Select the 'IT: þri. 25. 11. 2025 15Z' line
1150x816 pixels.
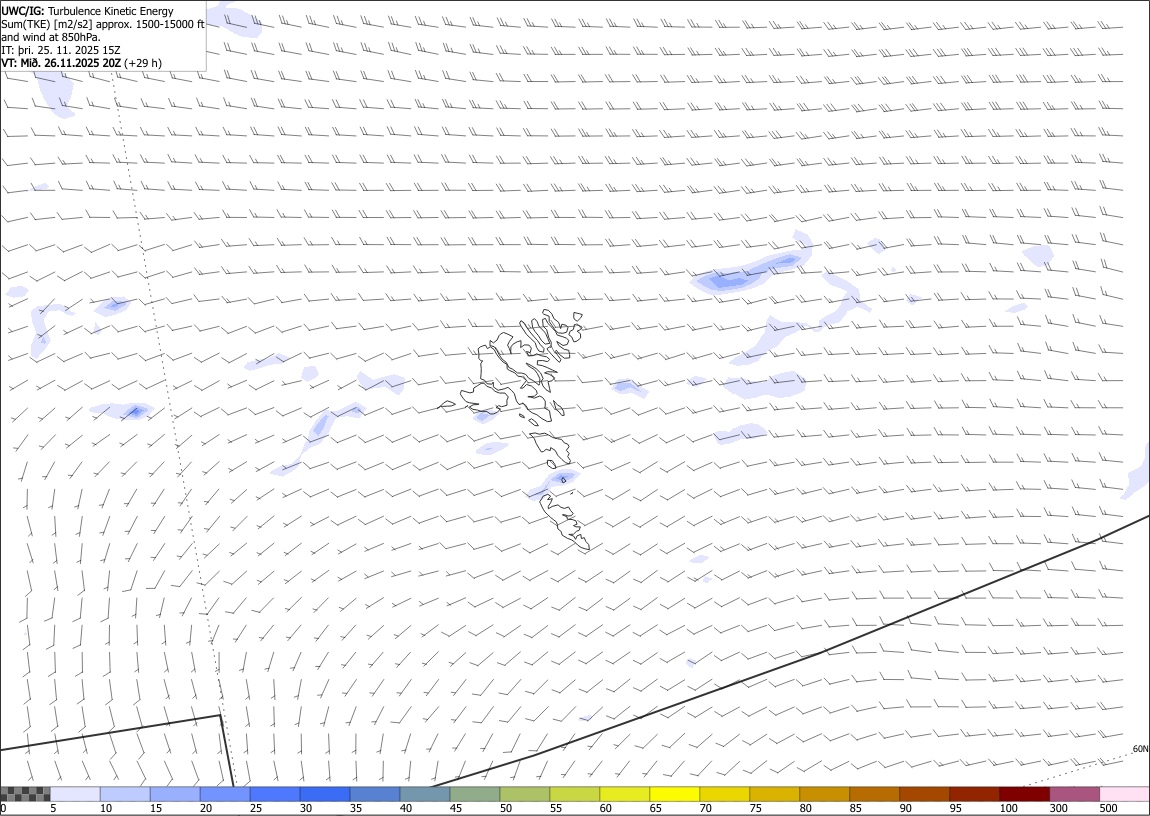(61, 50)
